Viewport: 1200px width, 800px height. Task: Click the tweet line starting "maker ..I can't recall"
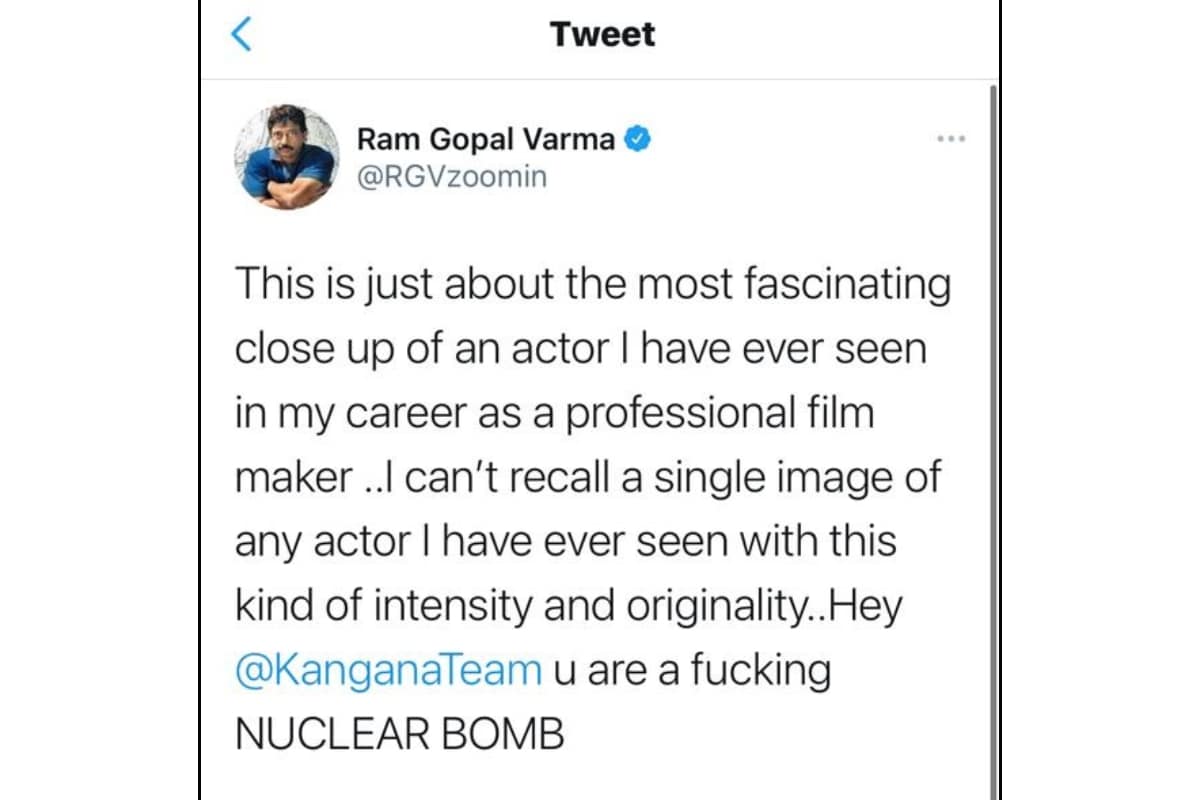point(588,477)
